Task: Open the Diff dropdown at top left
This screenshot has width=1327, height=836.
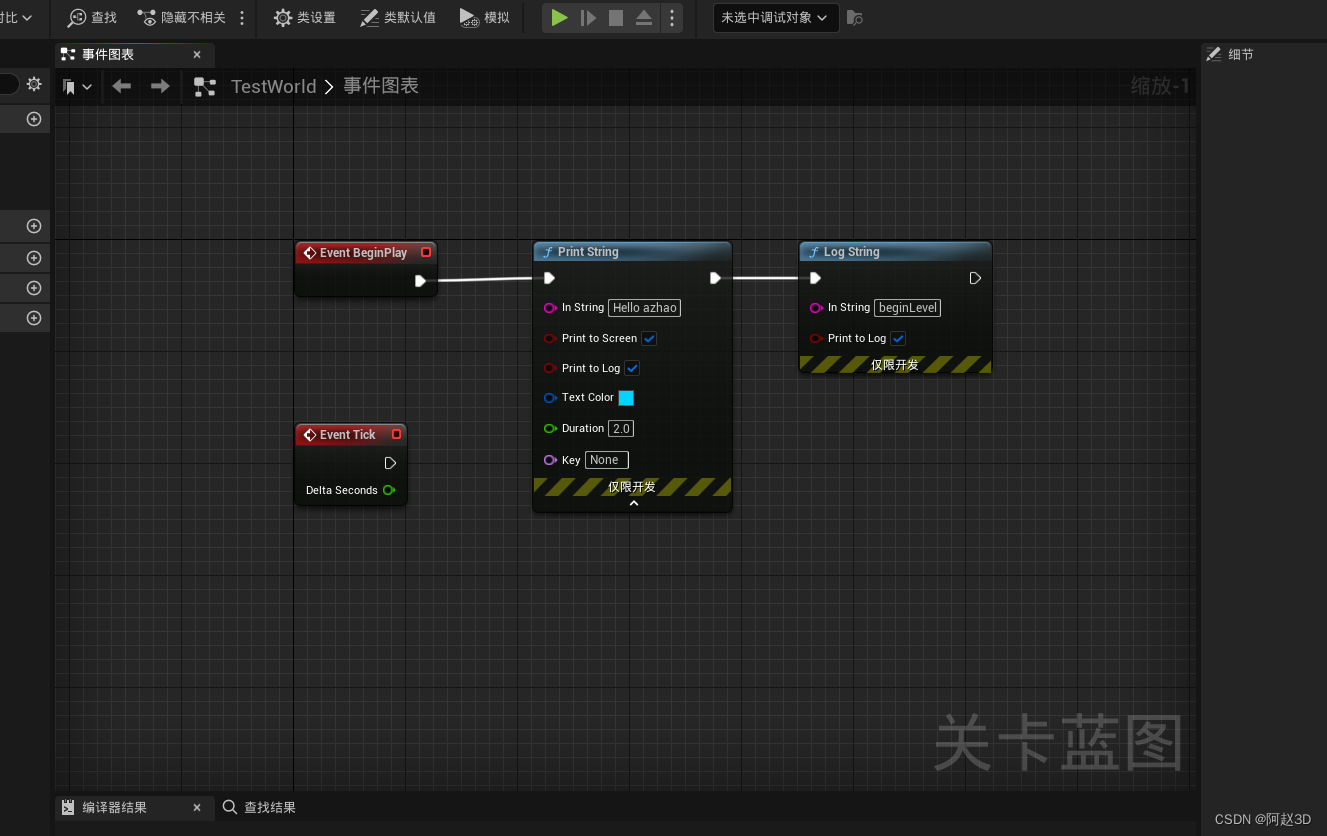Action: pyautogui.click(x=16, y=18)
